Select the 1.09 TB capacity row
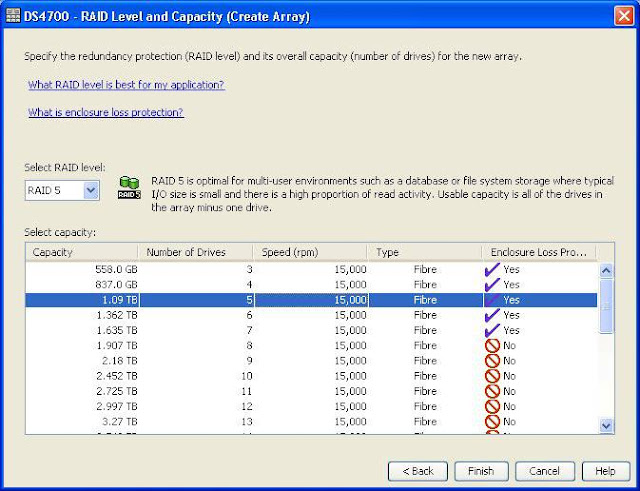The width and height of the screenshot is (640, 491). [x=311, y=300]
